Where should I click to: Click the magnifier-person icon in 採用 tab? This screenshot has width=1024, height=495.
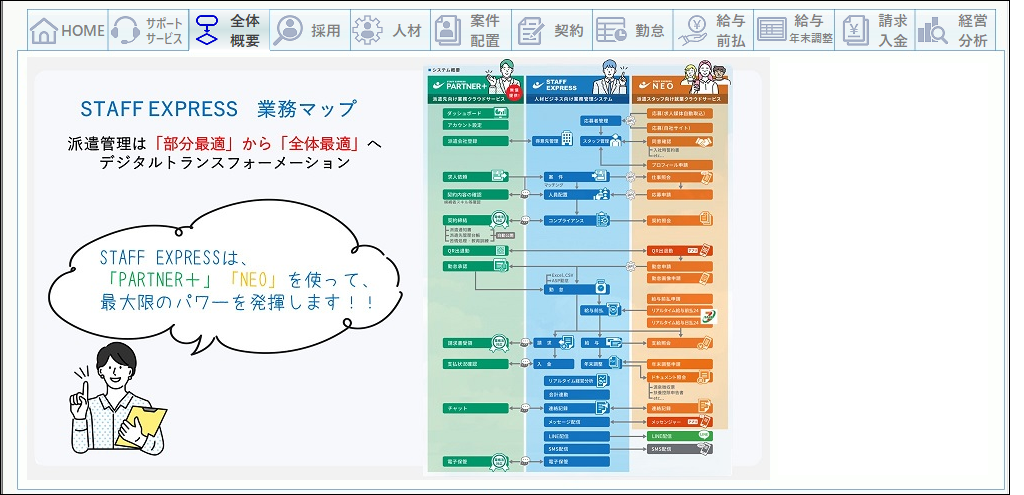coord(288,30)
